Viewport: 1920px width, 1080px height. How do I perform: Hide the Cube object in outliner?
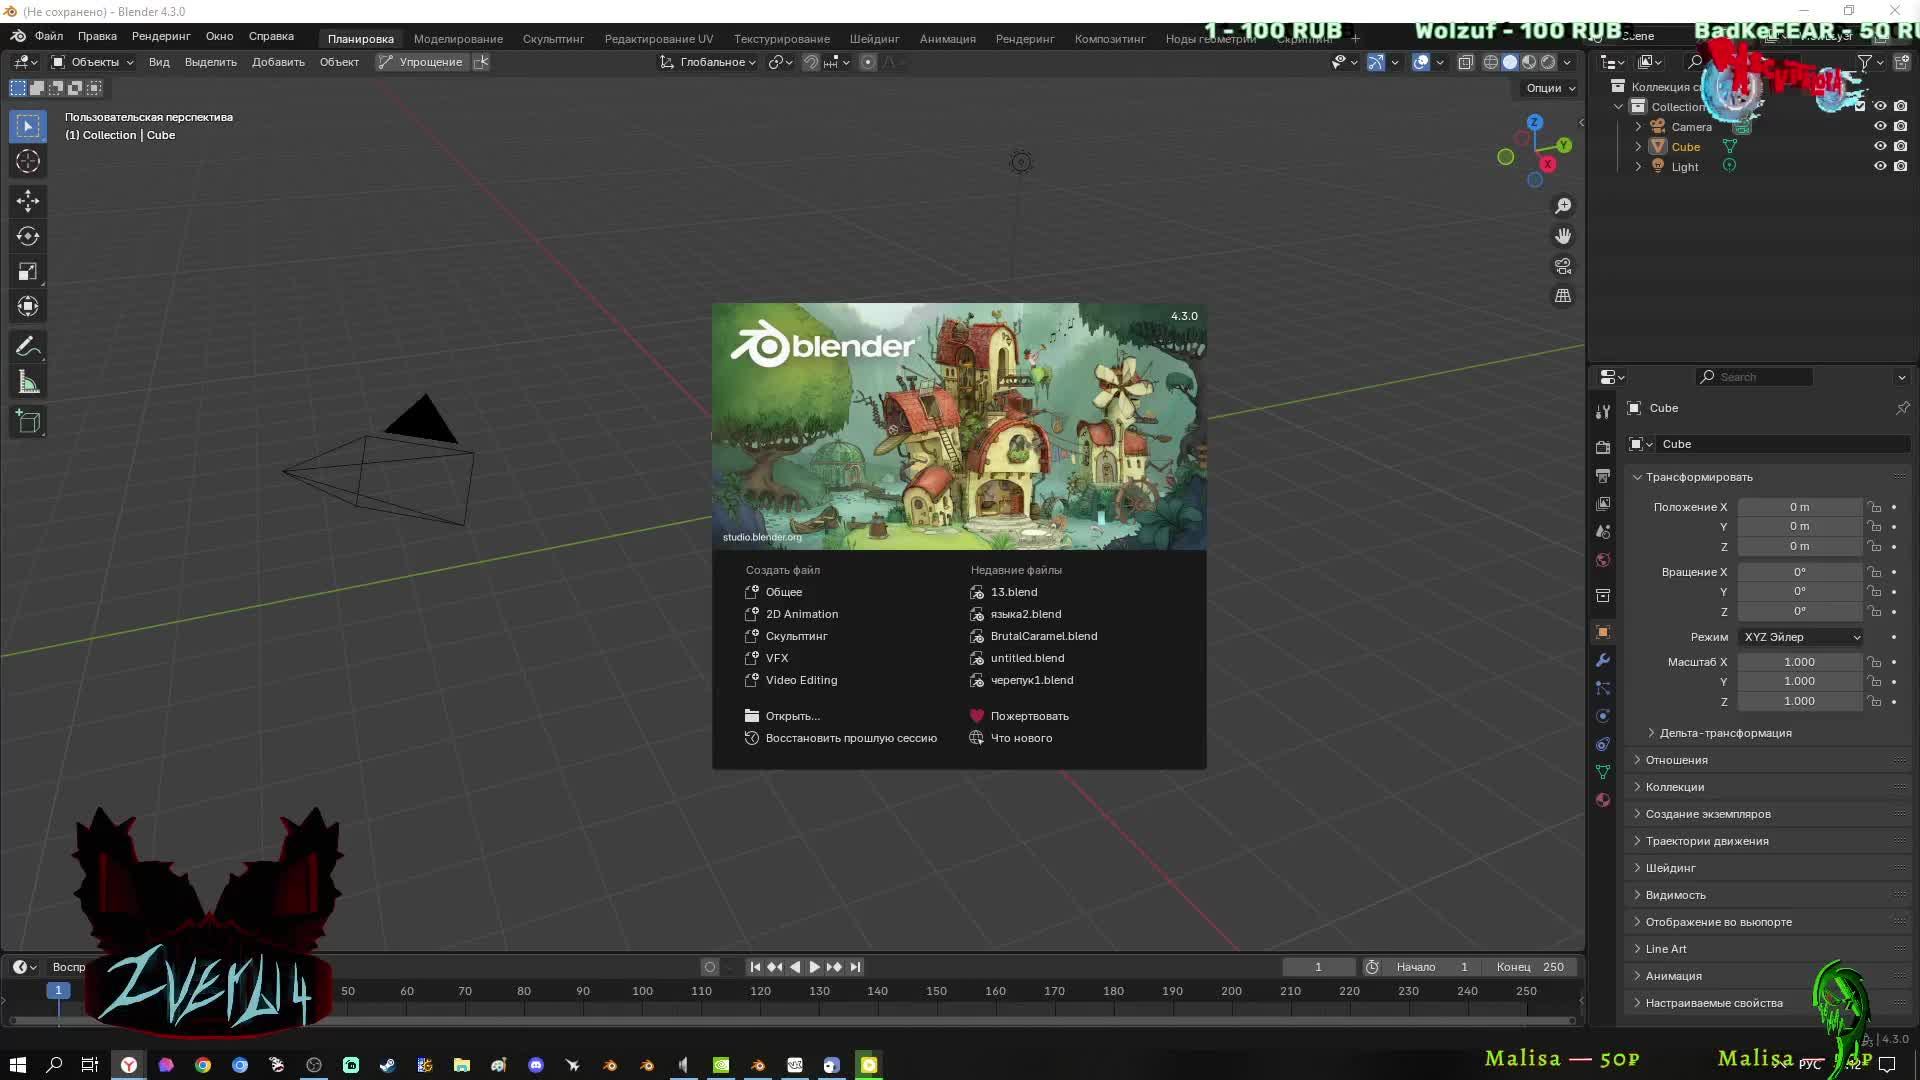(x=1880, y=146)
